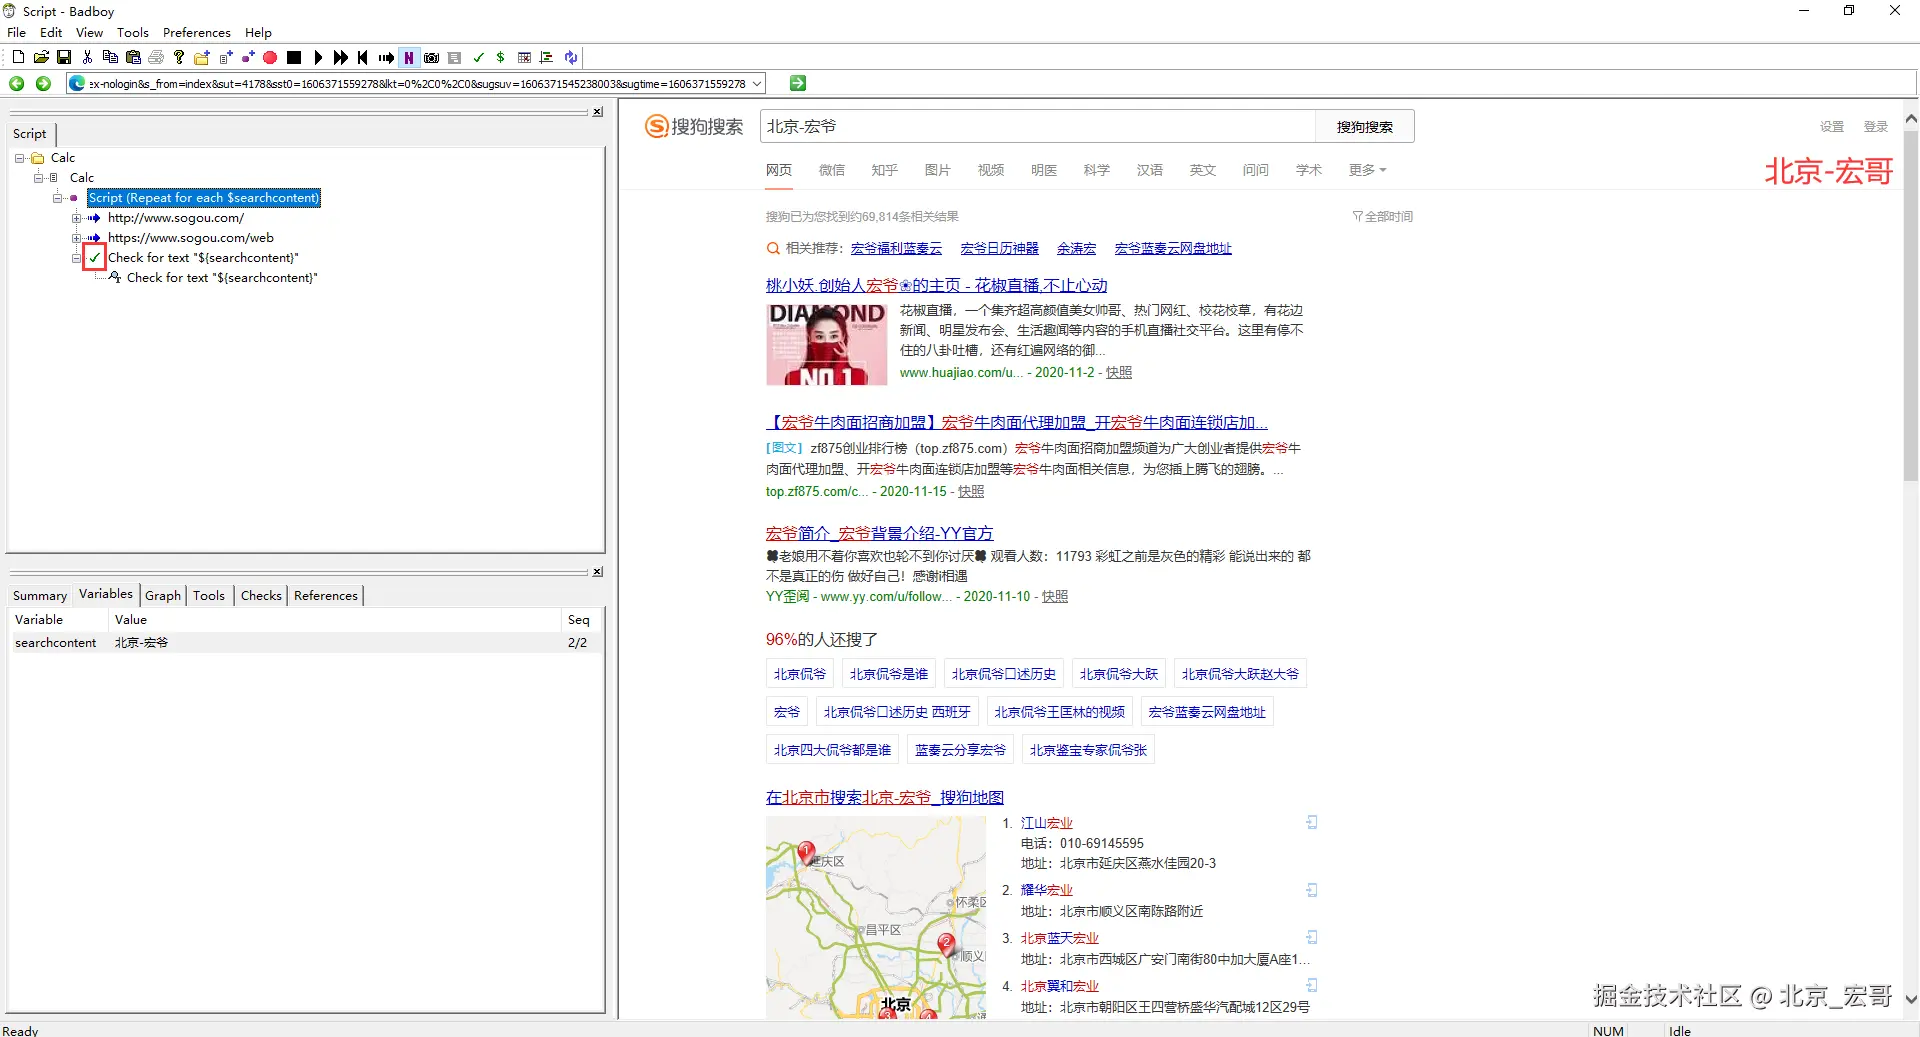Start recording with the red circle button
The width and height of the screenshot is (1920, 1037).
pos(270,58)
